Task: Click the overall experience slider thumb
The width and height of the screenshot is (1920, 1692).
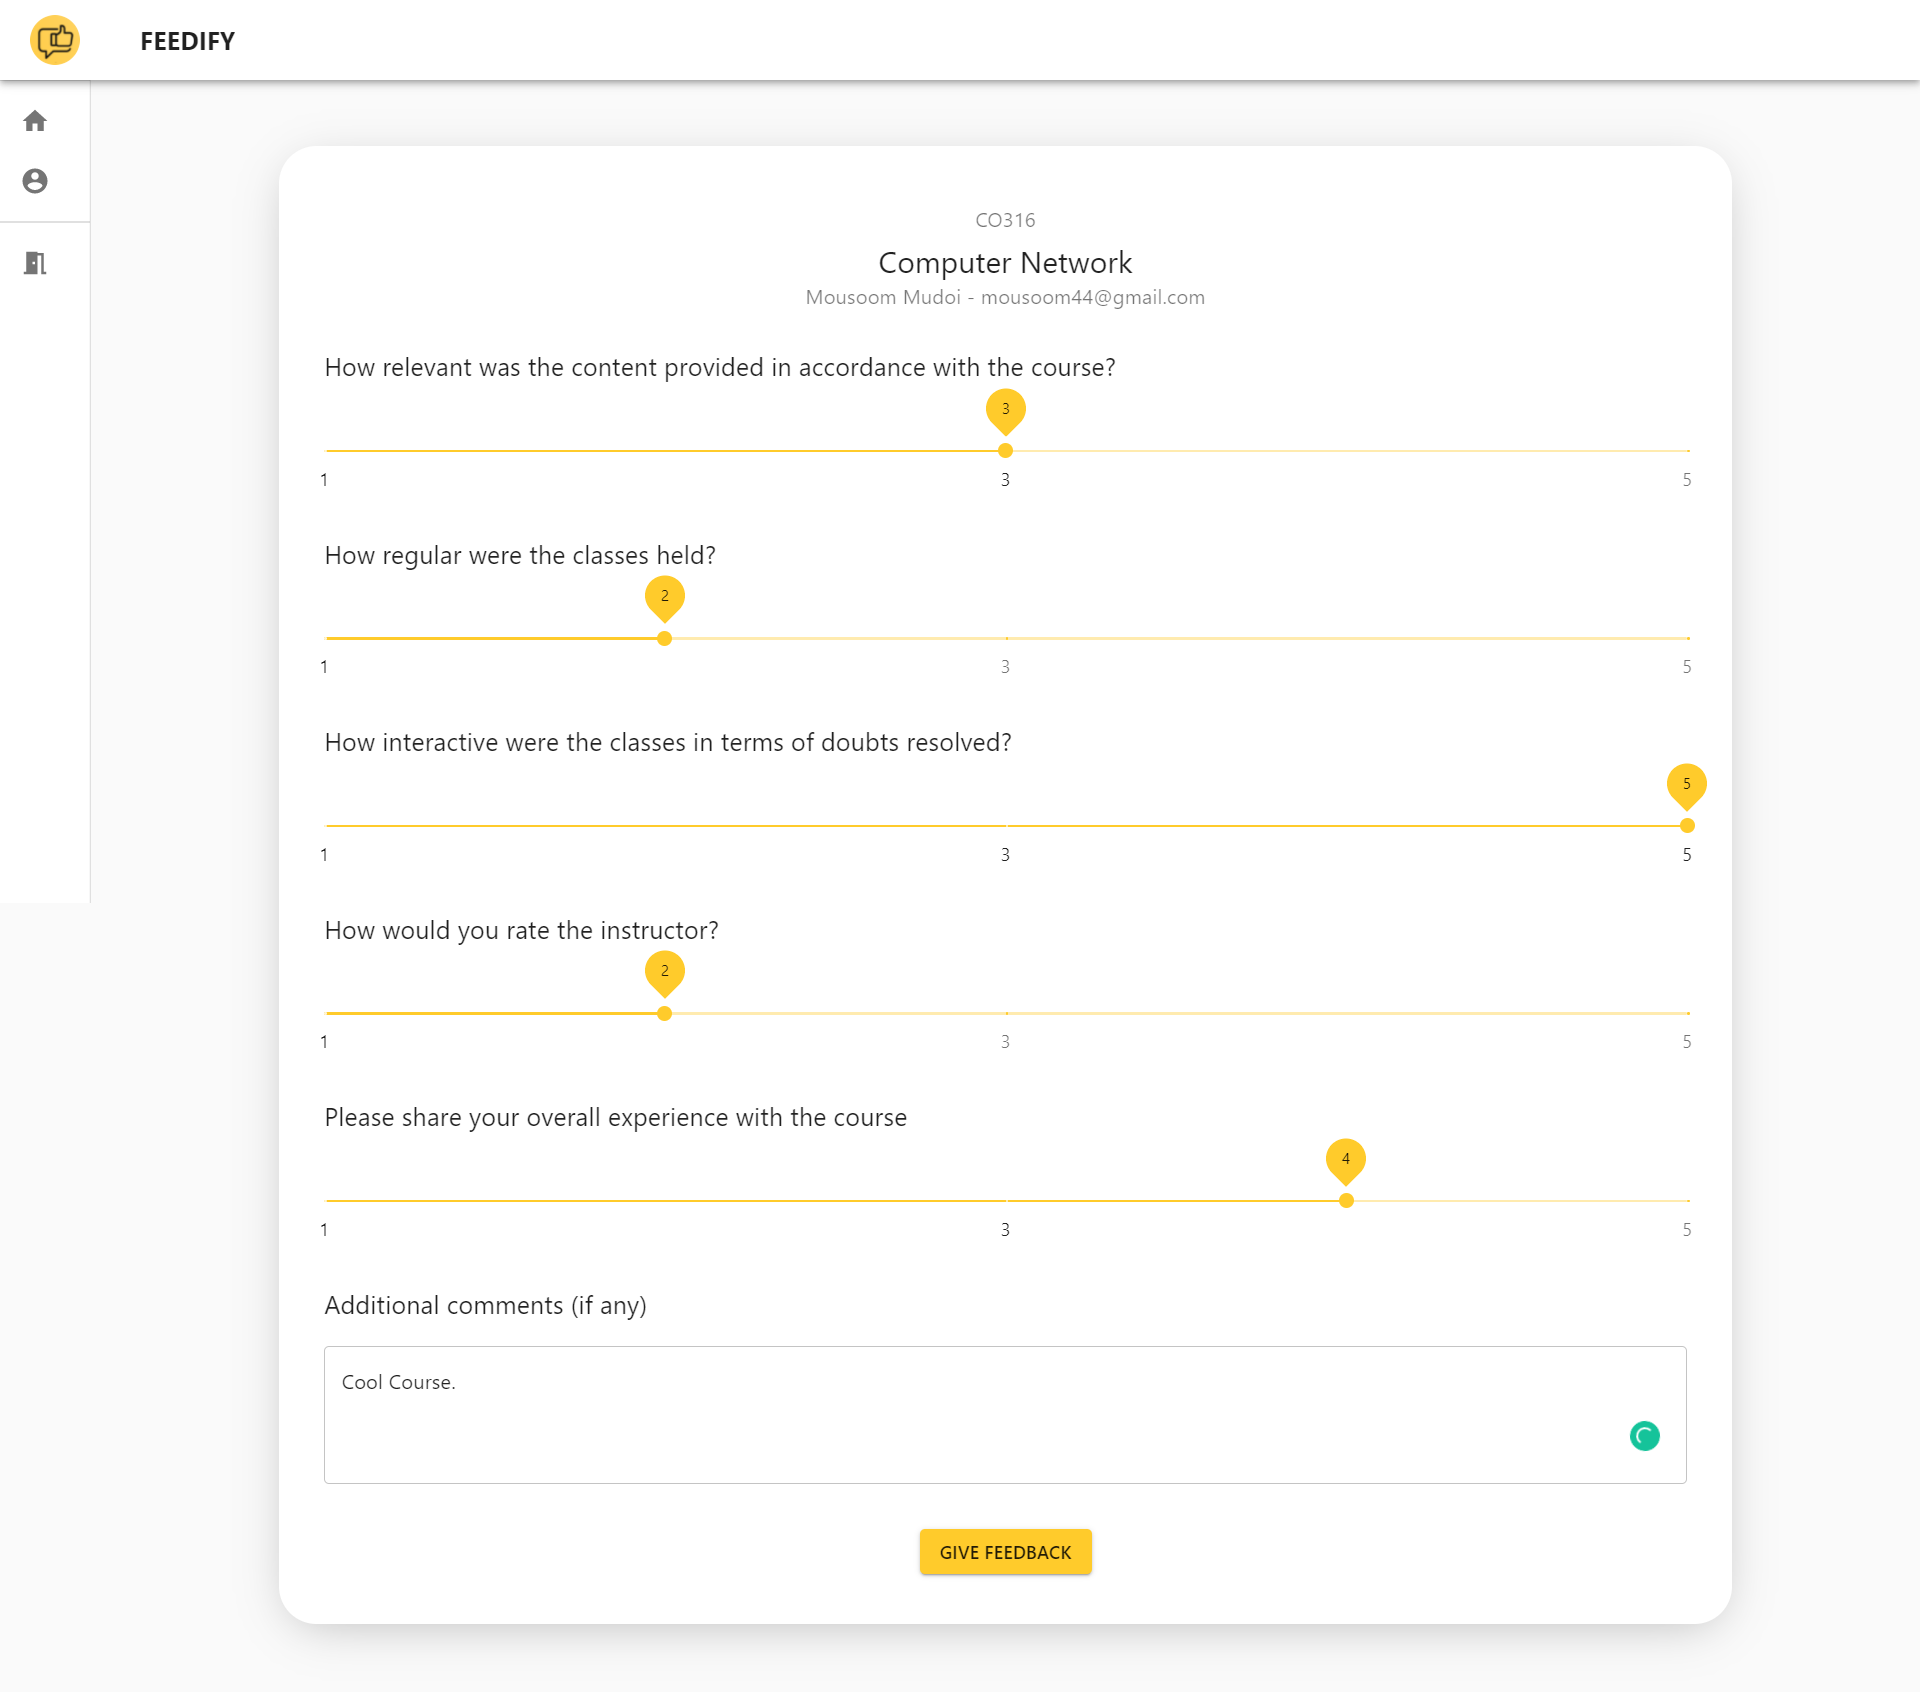Action: click(1346, 1201)
